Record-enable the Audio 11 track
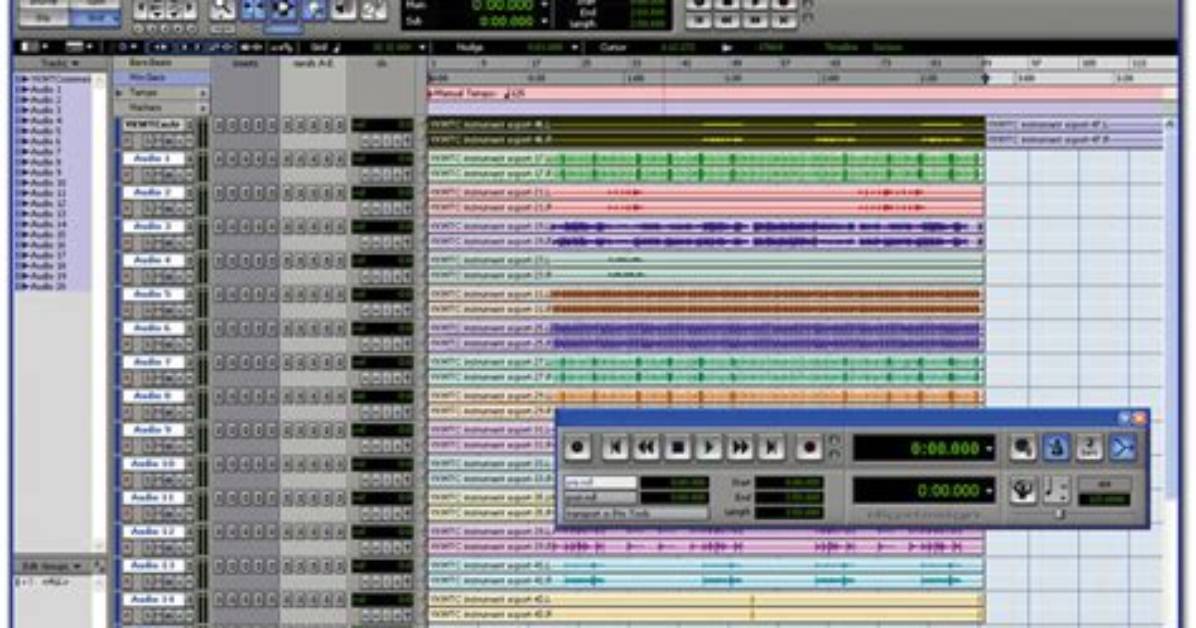Image resolution: width=1196 pixels, height=628 pixels. 127,514
